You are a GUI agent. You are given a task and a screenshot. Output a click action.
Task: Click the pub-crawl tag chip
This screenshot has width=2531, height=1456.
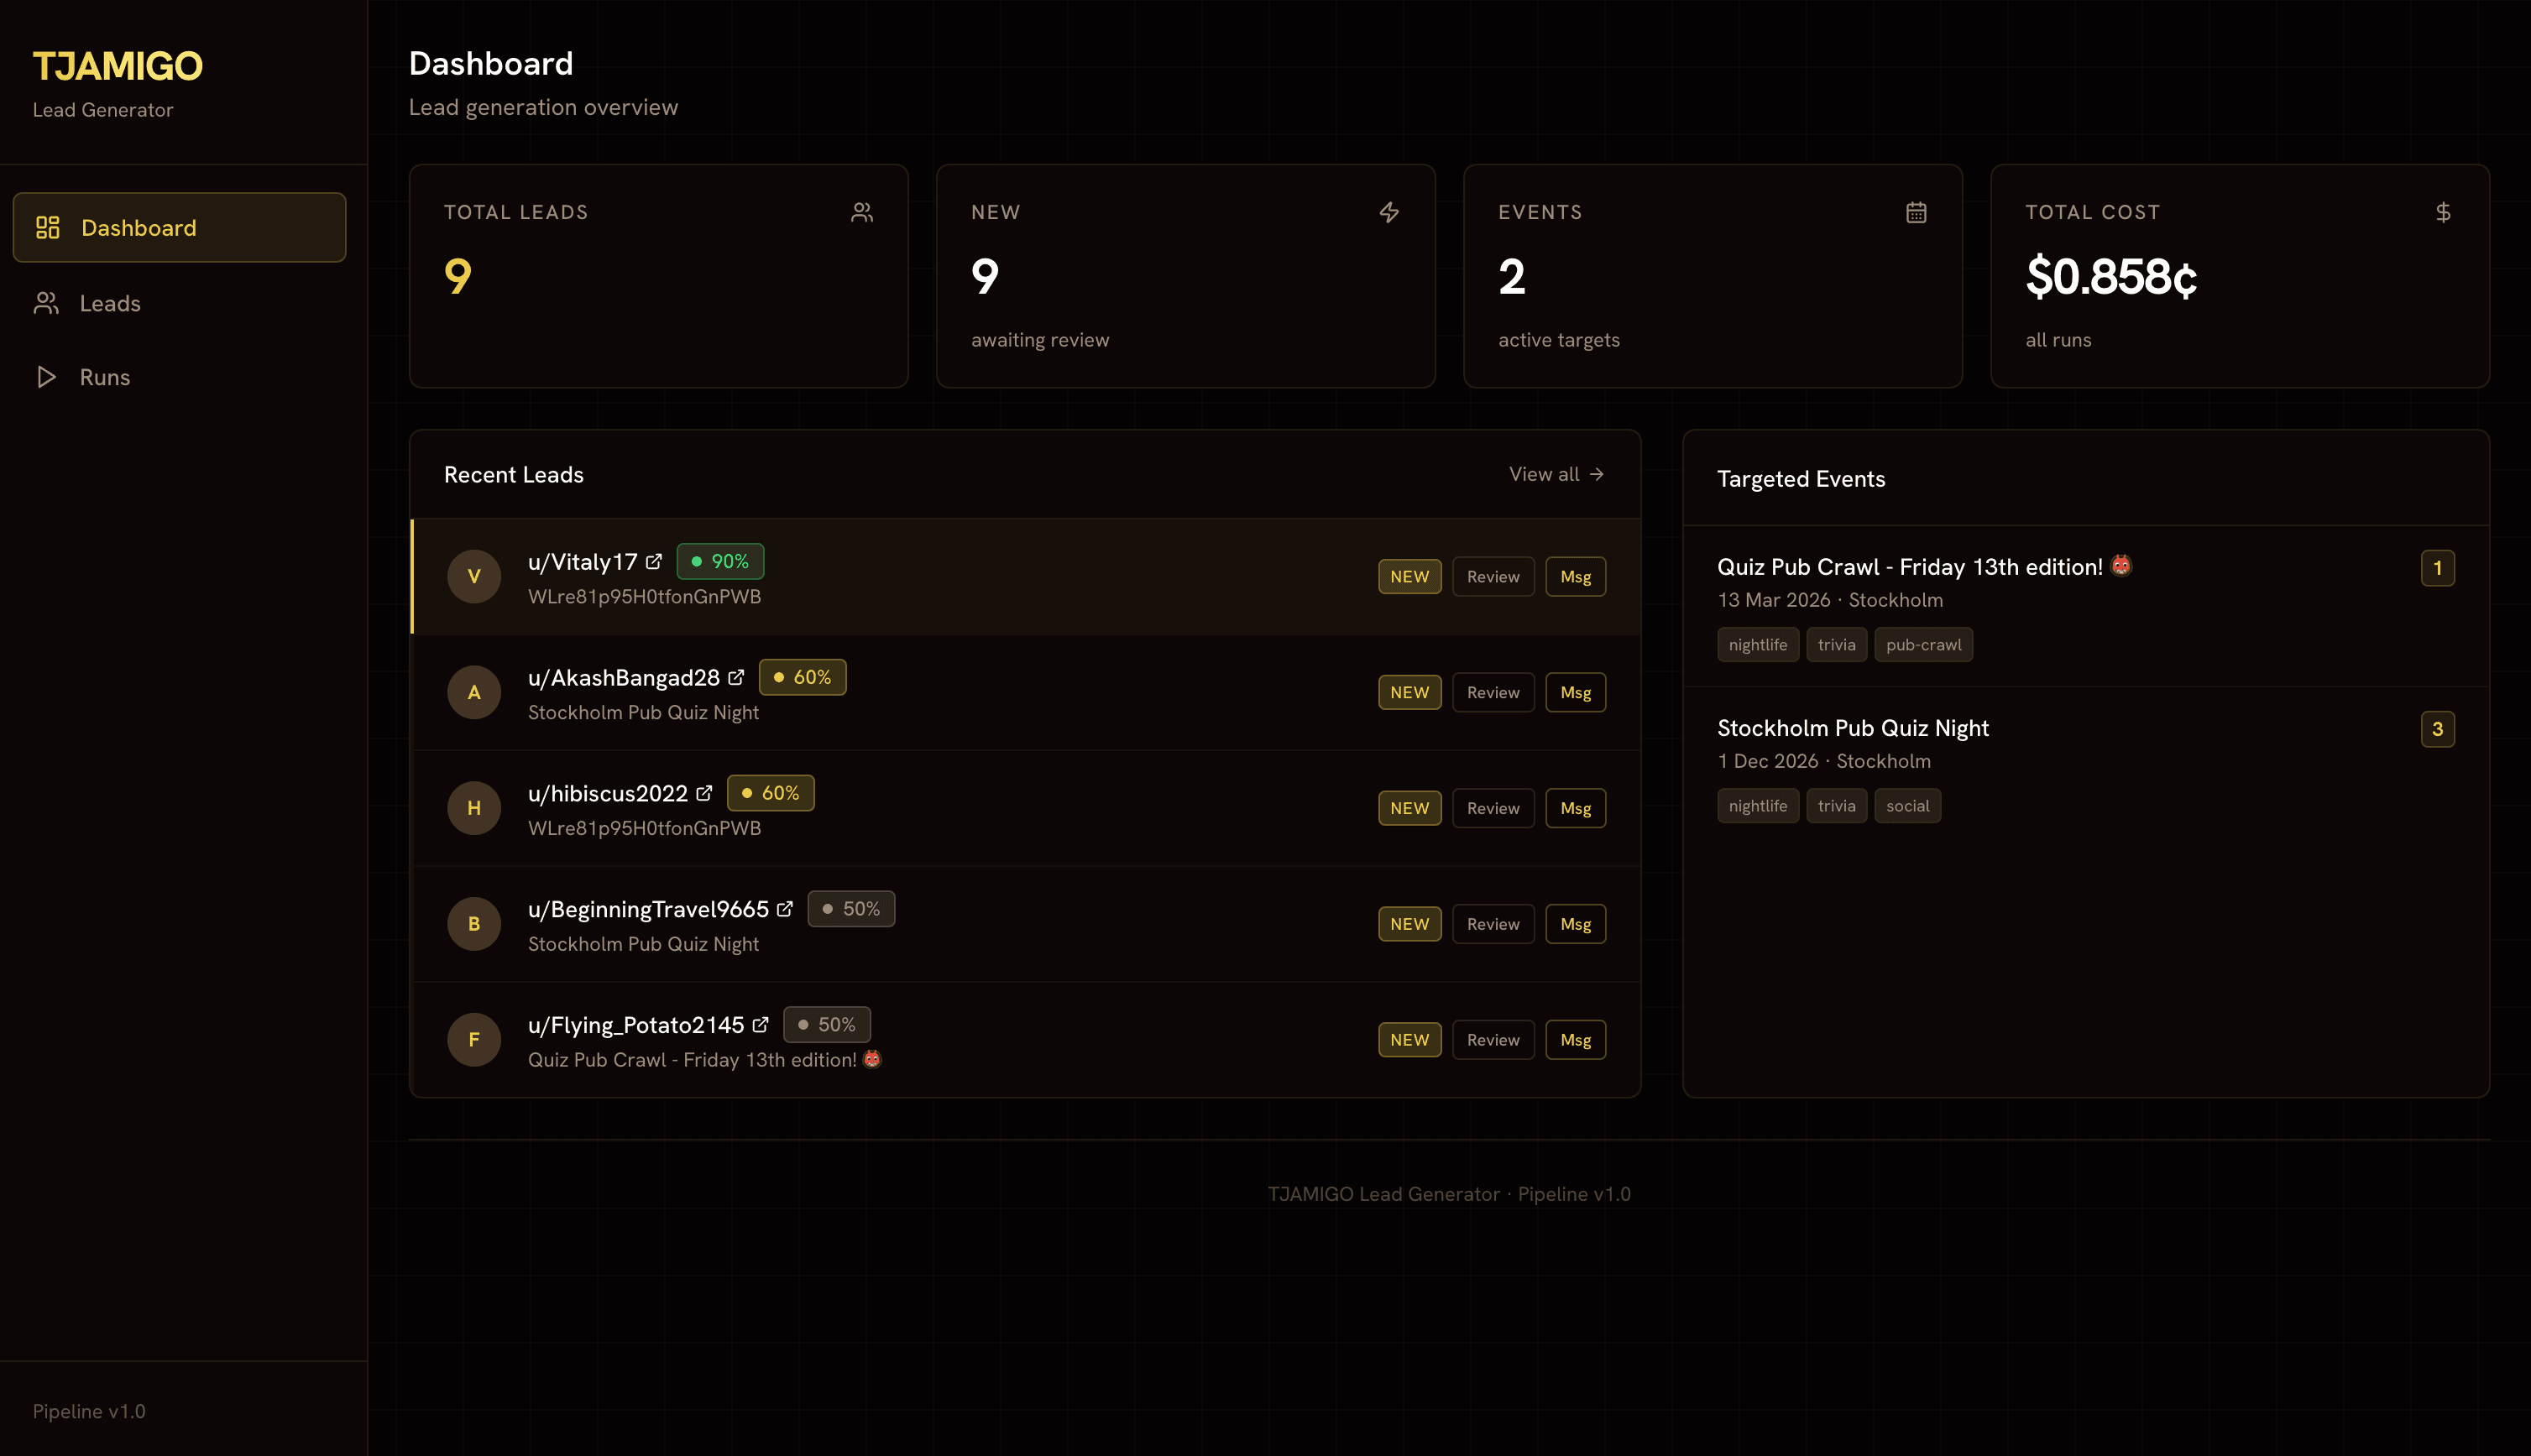coord(1923,644)
